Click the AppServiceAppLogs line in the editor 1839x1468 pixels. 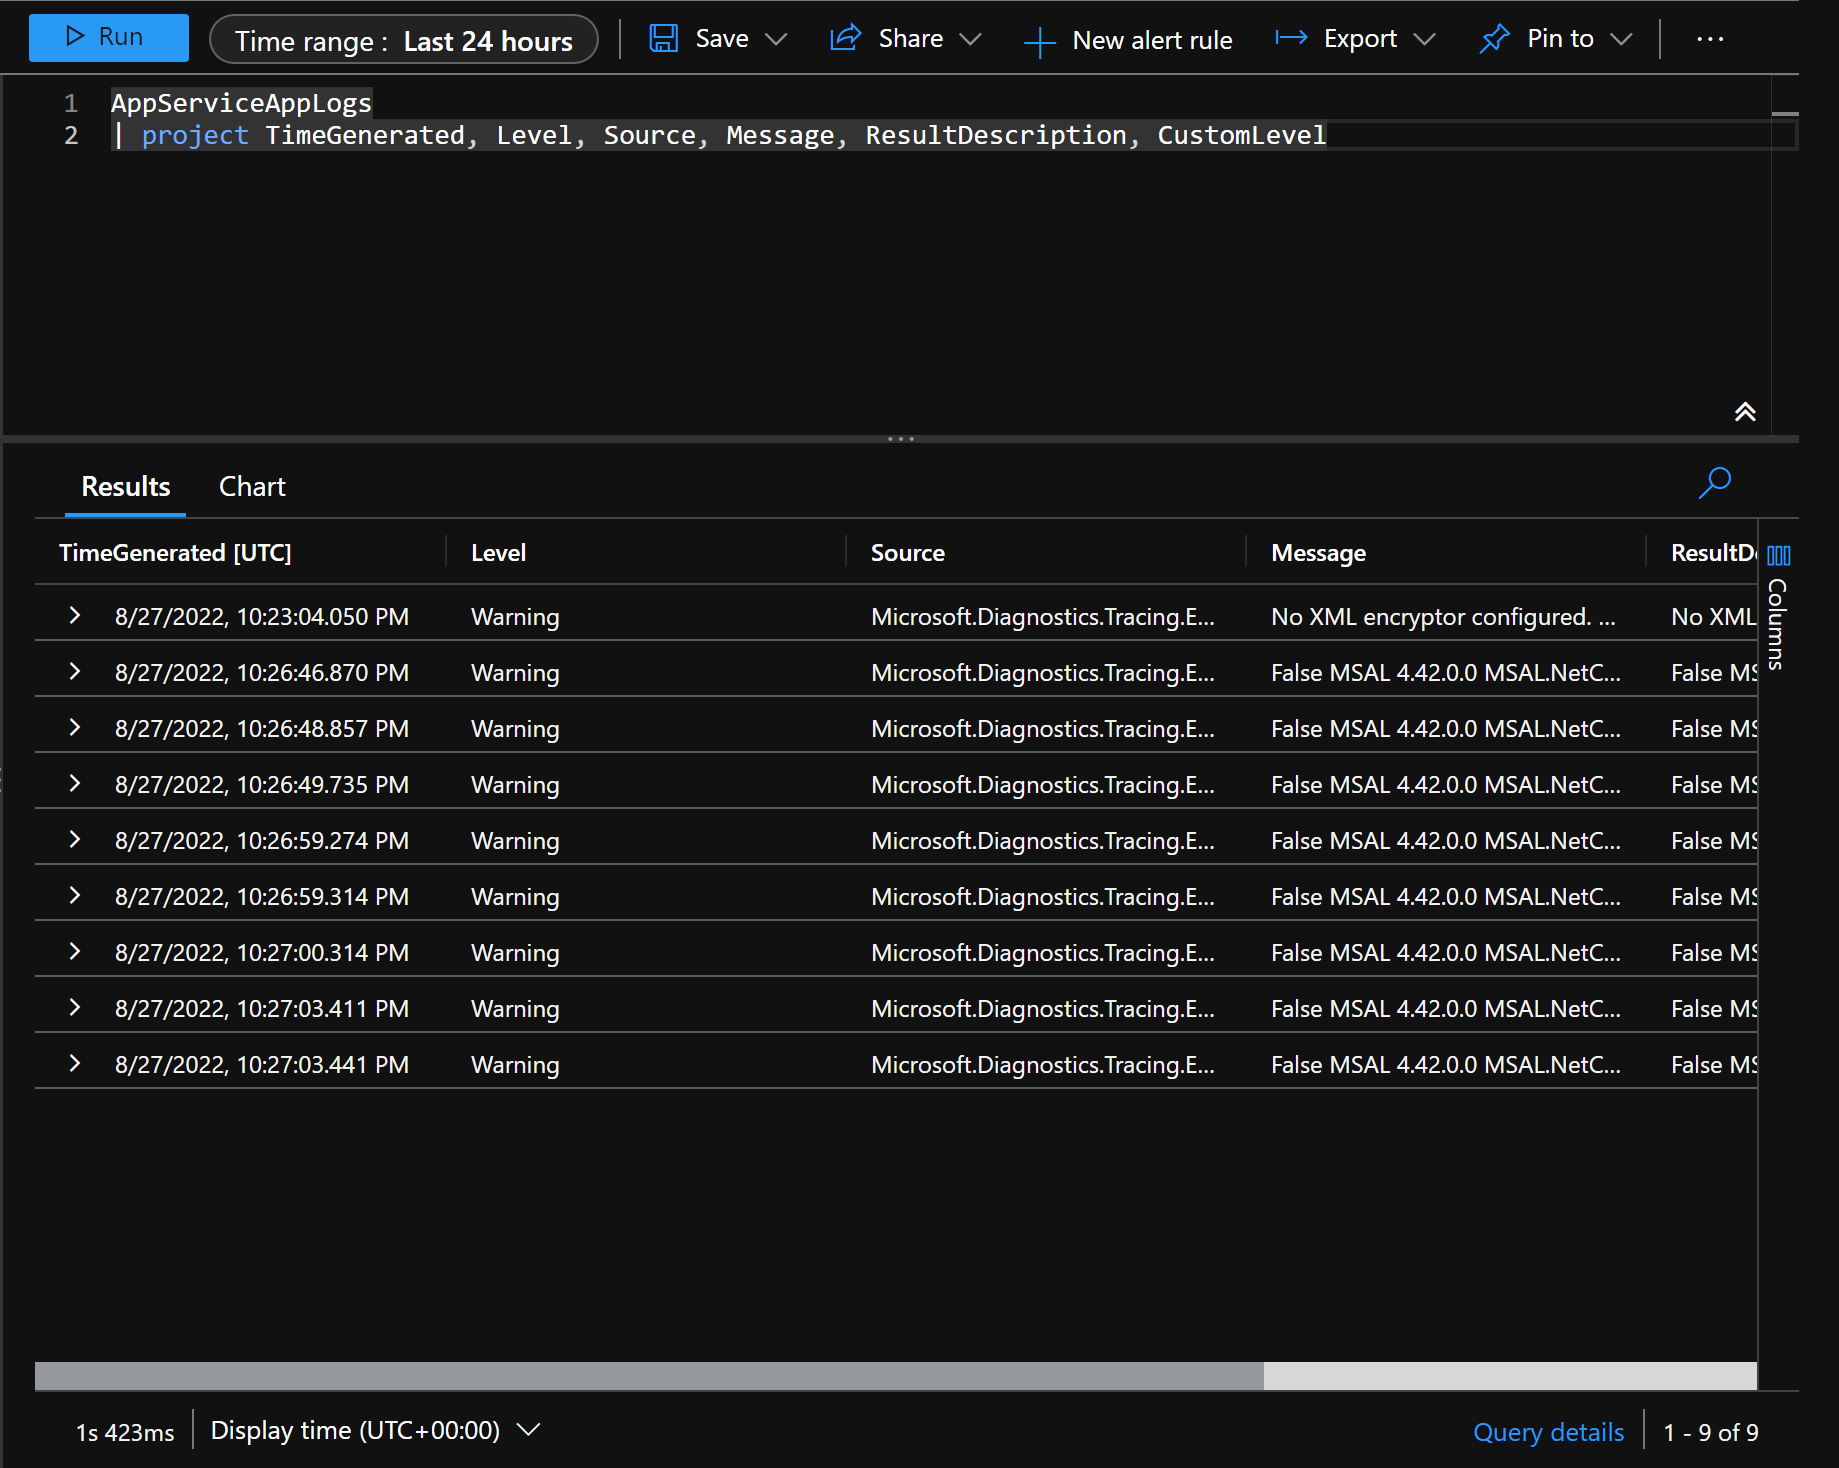tap(241, 103)
